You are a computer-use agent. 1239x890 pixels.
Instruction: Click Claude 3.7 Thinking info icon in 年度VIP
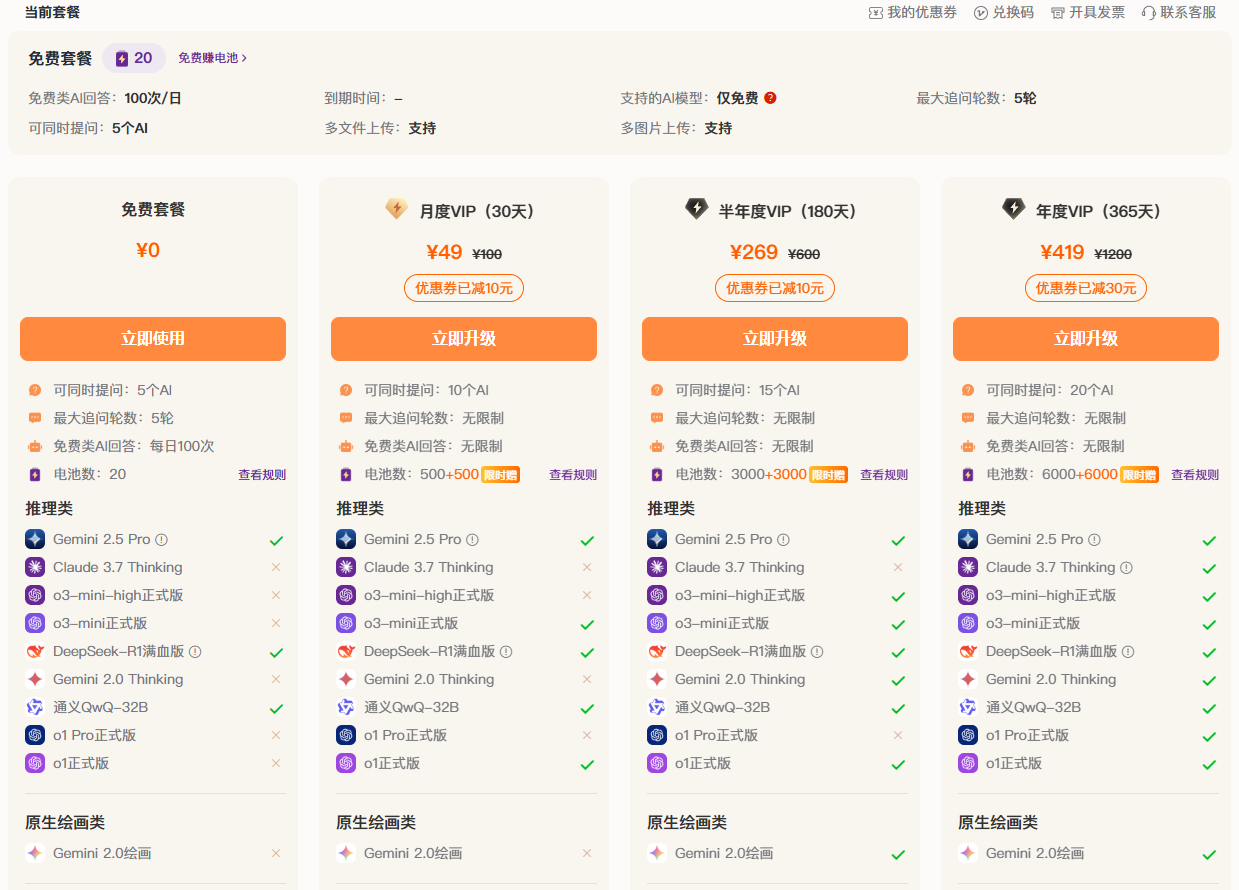(x=1126, y=568)
